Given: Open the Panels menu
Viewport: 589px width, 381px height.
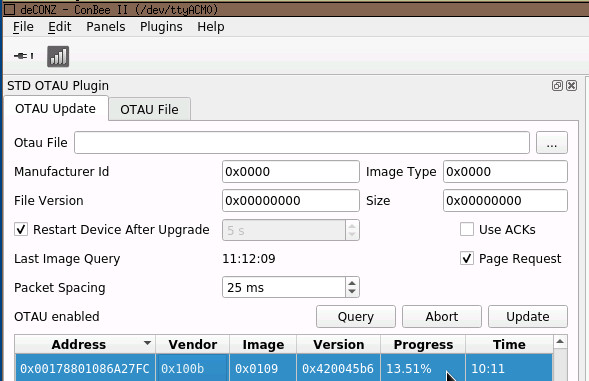Looking at the screenshot, I should point(106,27).
